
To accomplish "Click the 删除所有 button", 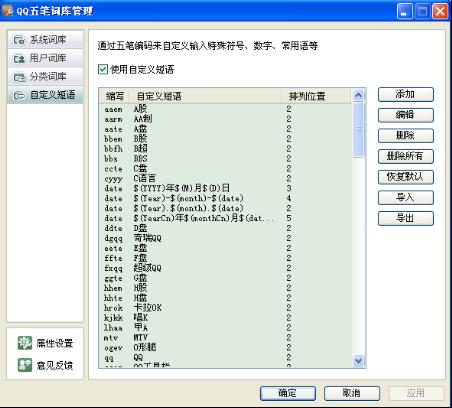I will pyautogui.click(x=406, y=156).
